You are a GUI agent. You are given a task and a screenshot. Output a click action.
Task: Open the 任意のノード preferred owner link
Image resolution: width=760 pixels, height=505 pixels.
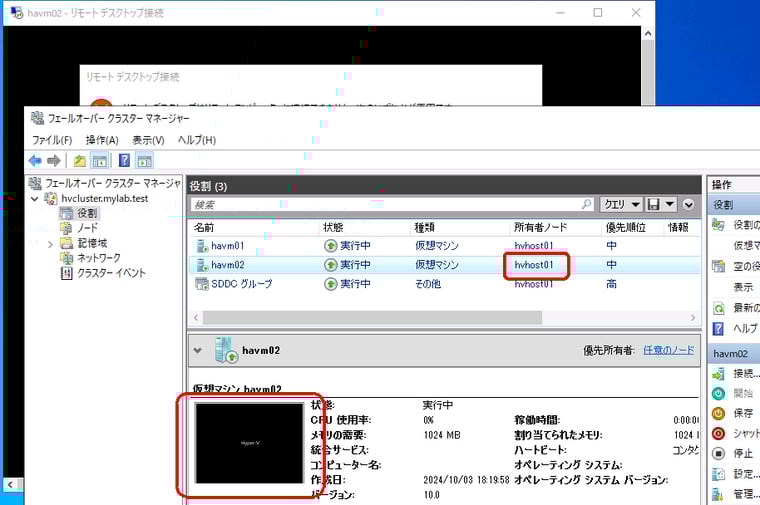[x=668, y=350]
